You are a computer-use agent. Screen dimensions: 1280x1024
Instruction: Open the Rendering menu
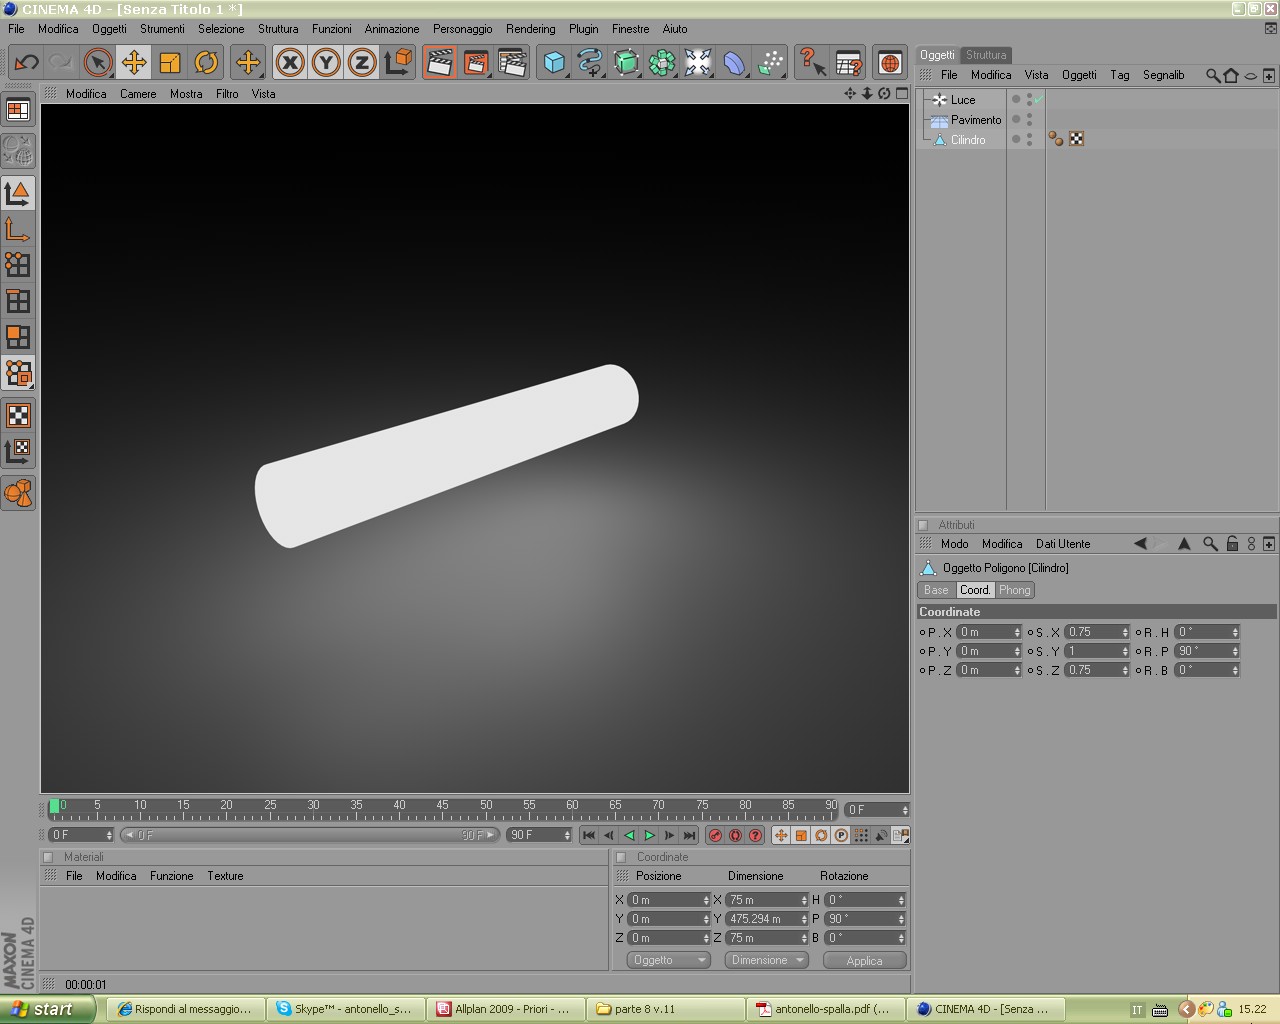point(530,29)
